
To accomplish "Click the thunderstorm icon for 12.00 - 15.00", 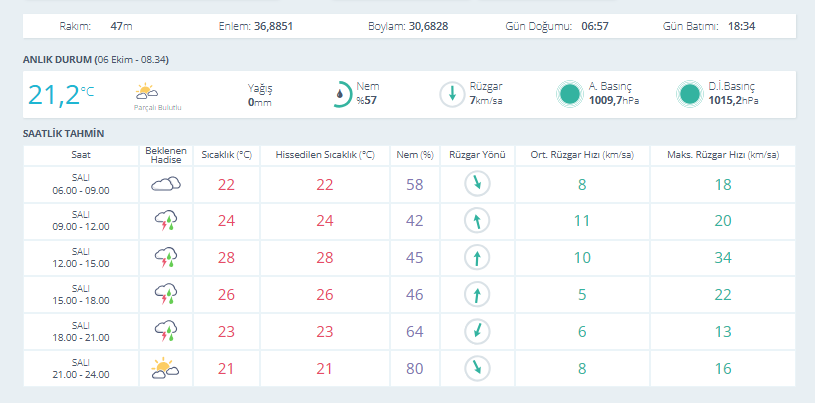I will (166, 258).
